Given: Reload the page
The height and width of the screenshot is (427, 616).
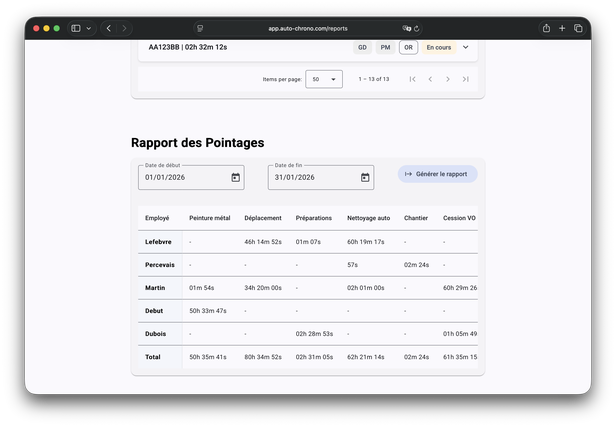Looking at the screenshot, I should coord(416,28).
